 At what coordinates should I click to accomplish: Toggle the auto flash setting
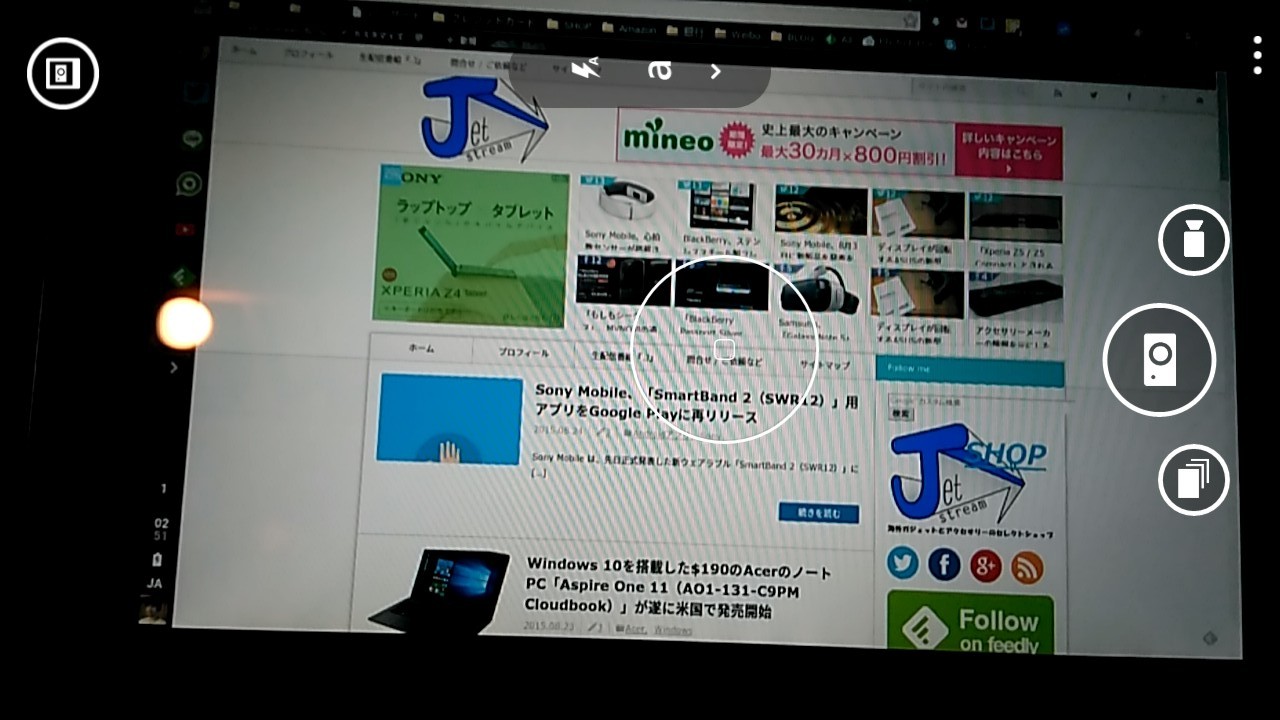[x=585, y=69]
